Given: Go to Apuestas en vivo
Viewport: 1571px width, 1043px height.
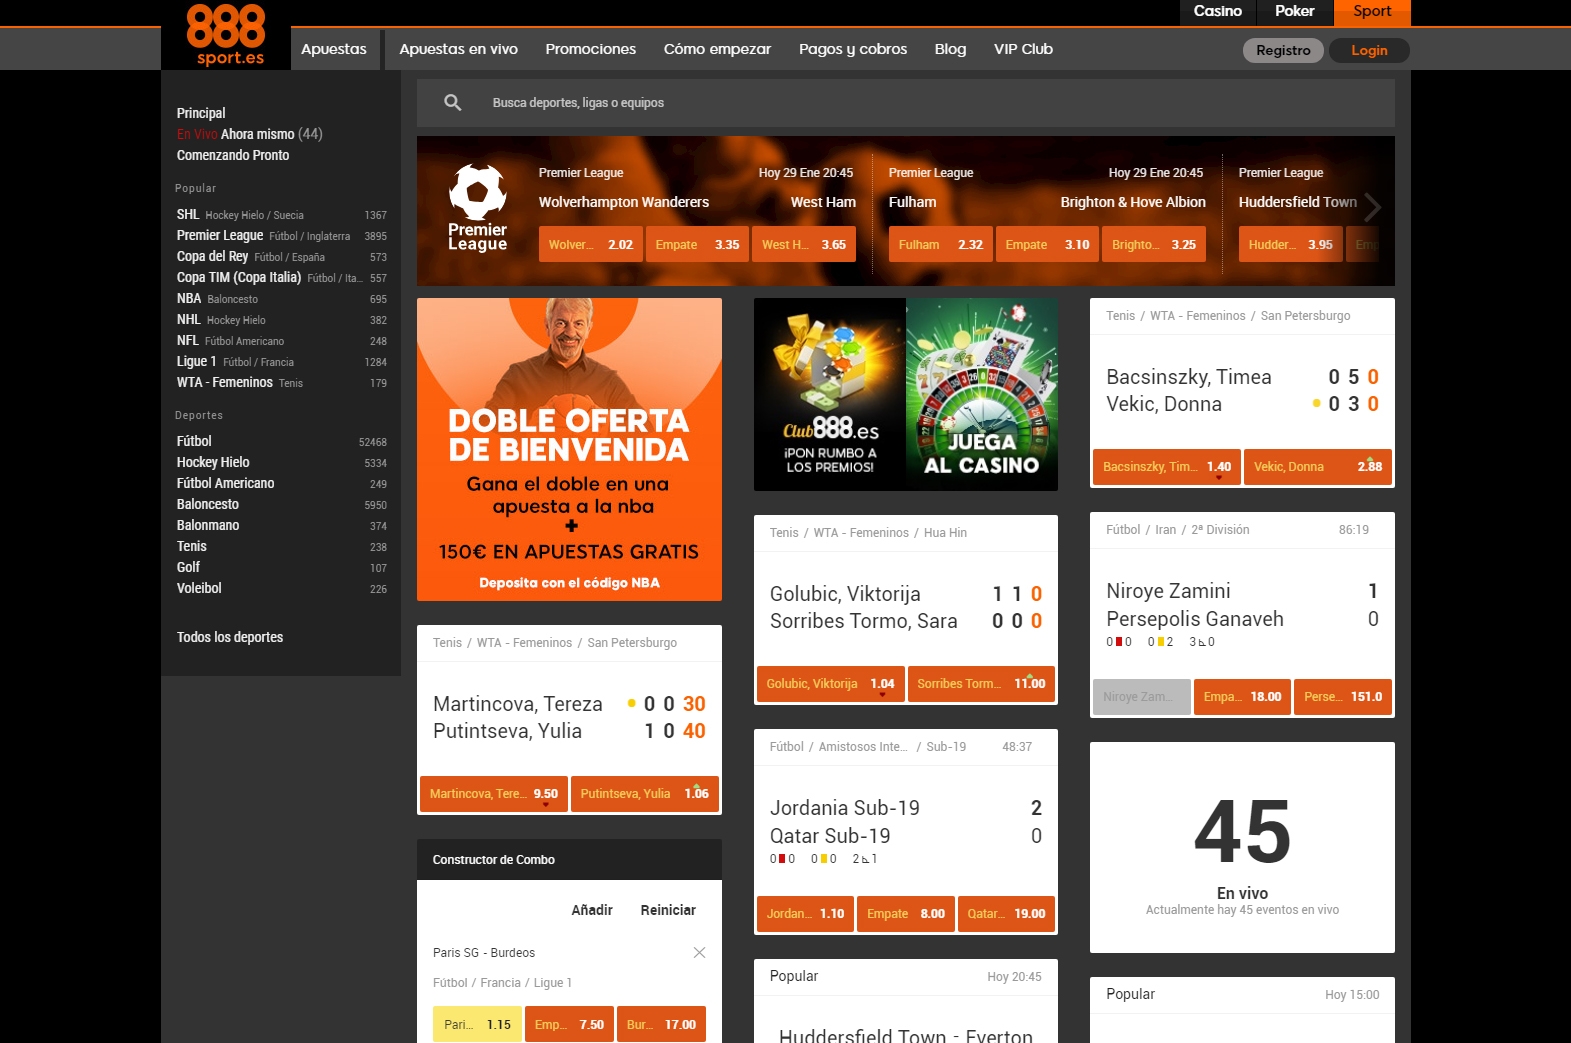Looking at the screenshot, I should pos(459,49).
